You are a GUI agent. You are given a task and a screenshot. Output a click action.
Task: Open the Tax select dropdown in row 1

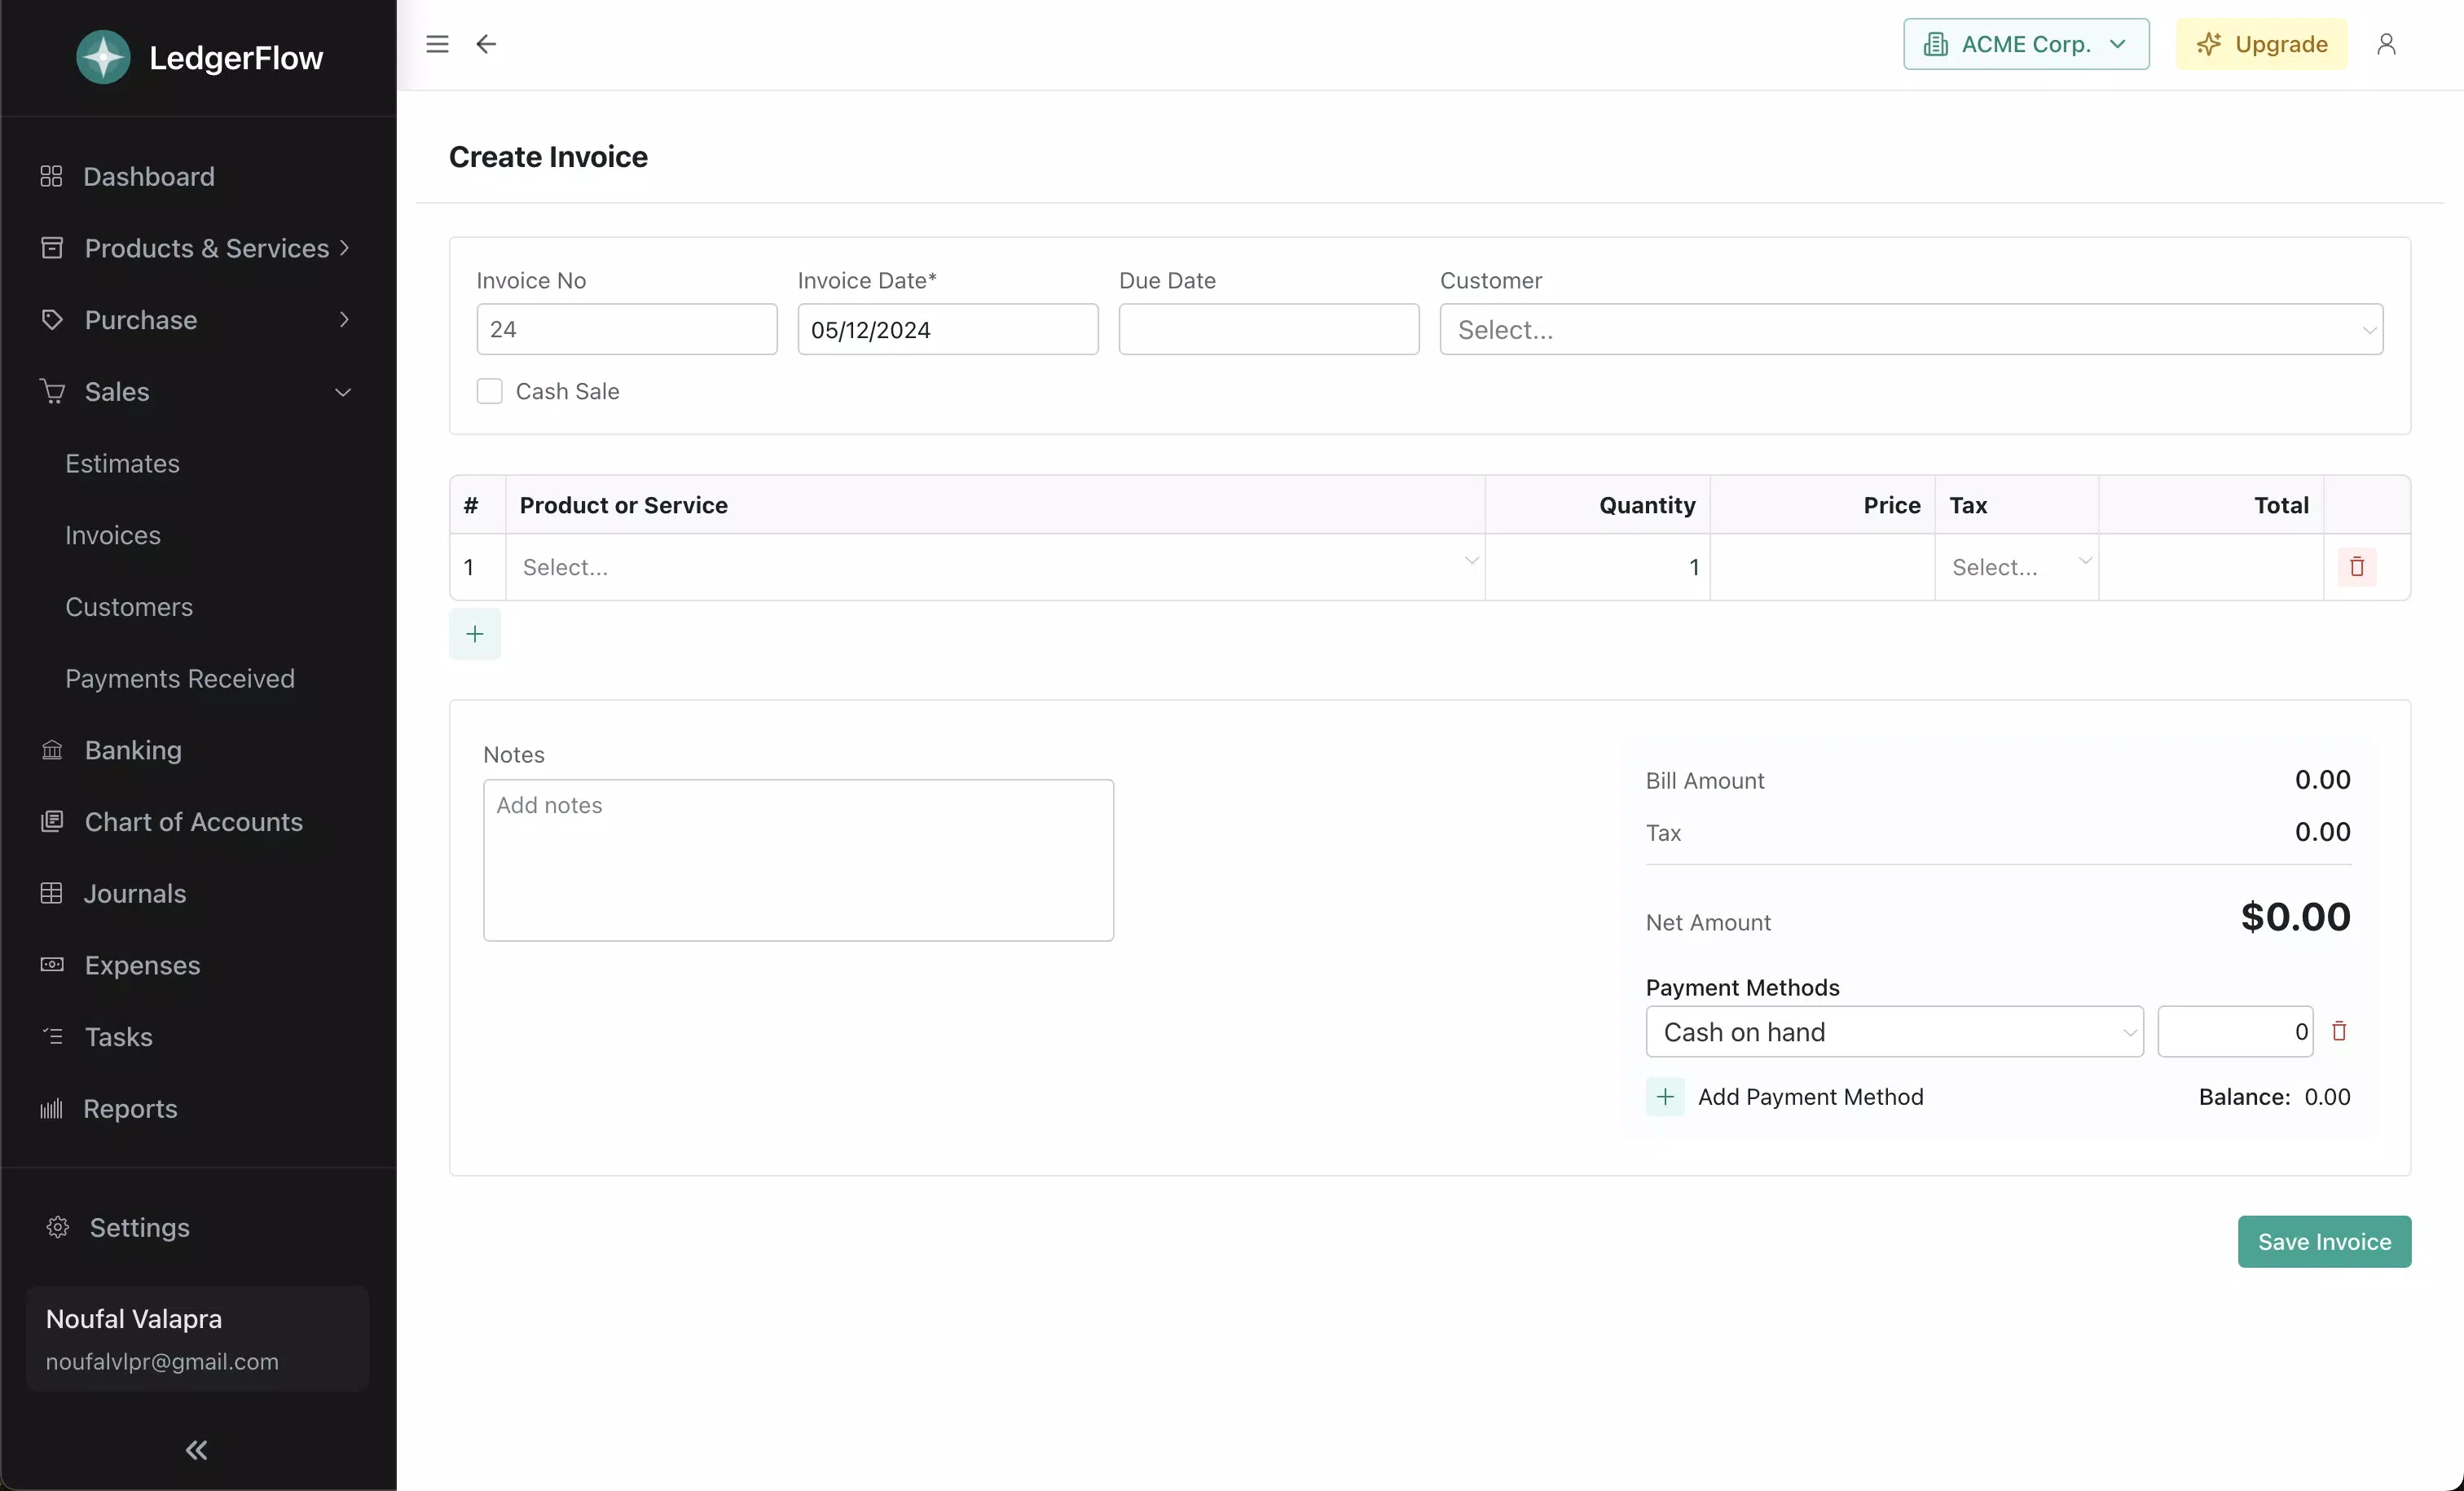point(2016,567)
